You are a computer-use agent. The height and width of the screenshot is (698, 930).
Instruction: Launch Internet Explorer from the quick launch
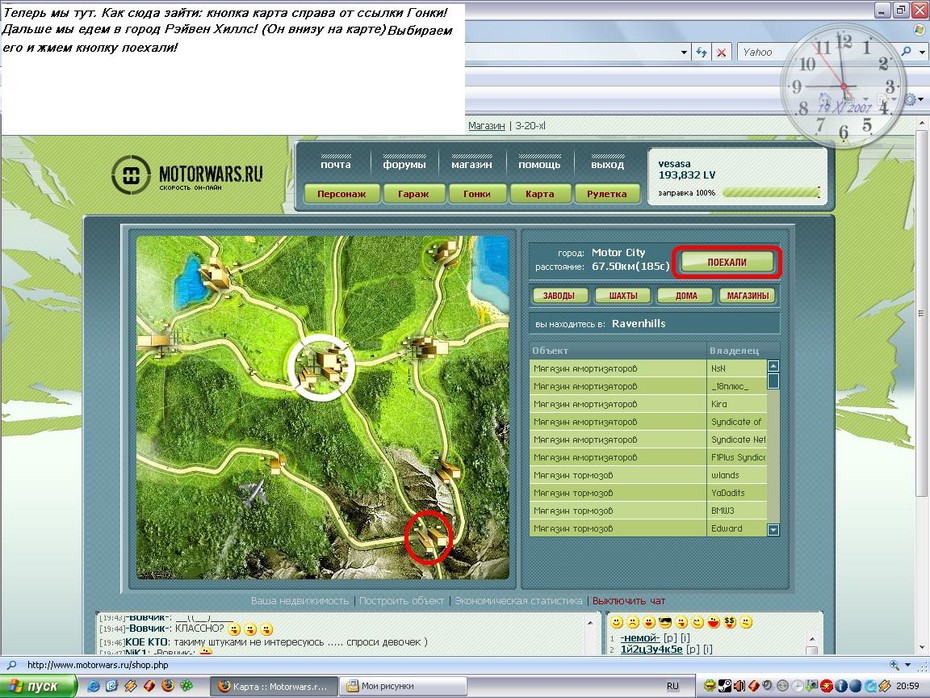(x=93, y=686)
